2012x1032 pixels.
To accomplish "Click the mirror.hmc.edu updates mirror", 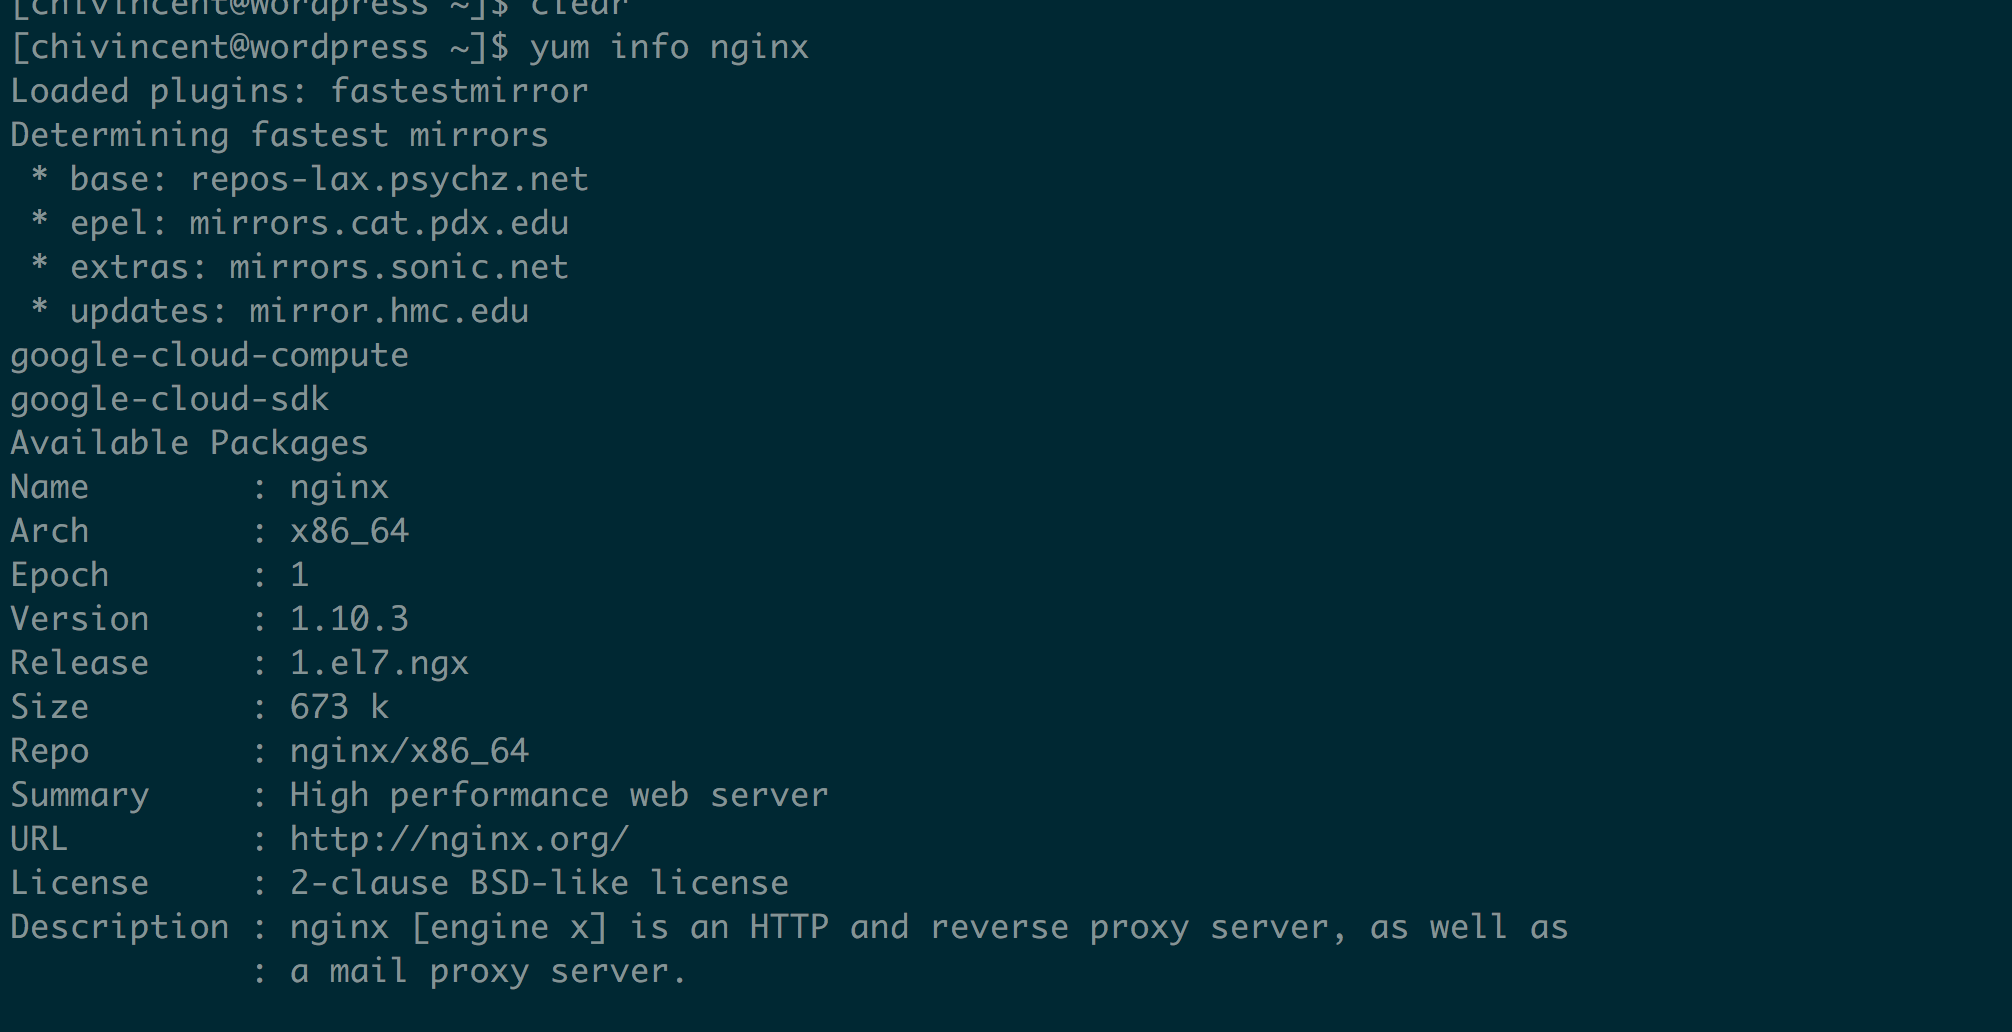I will coord(389,311).
